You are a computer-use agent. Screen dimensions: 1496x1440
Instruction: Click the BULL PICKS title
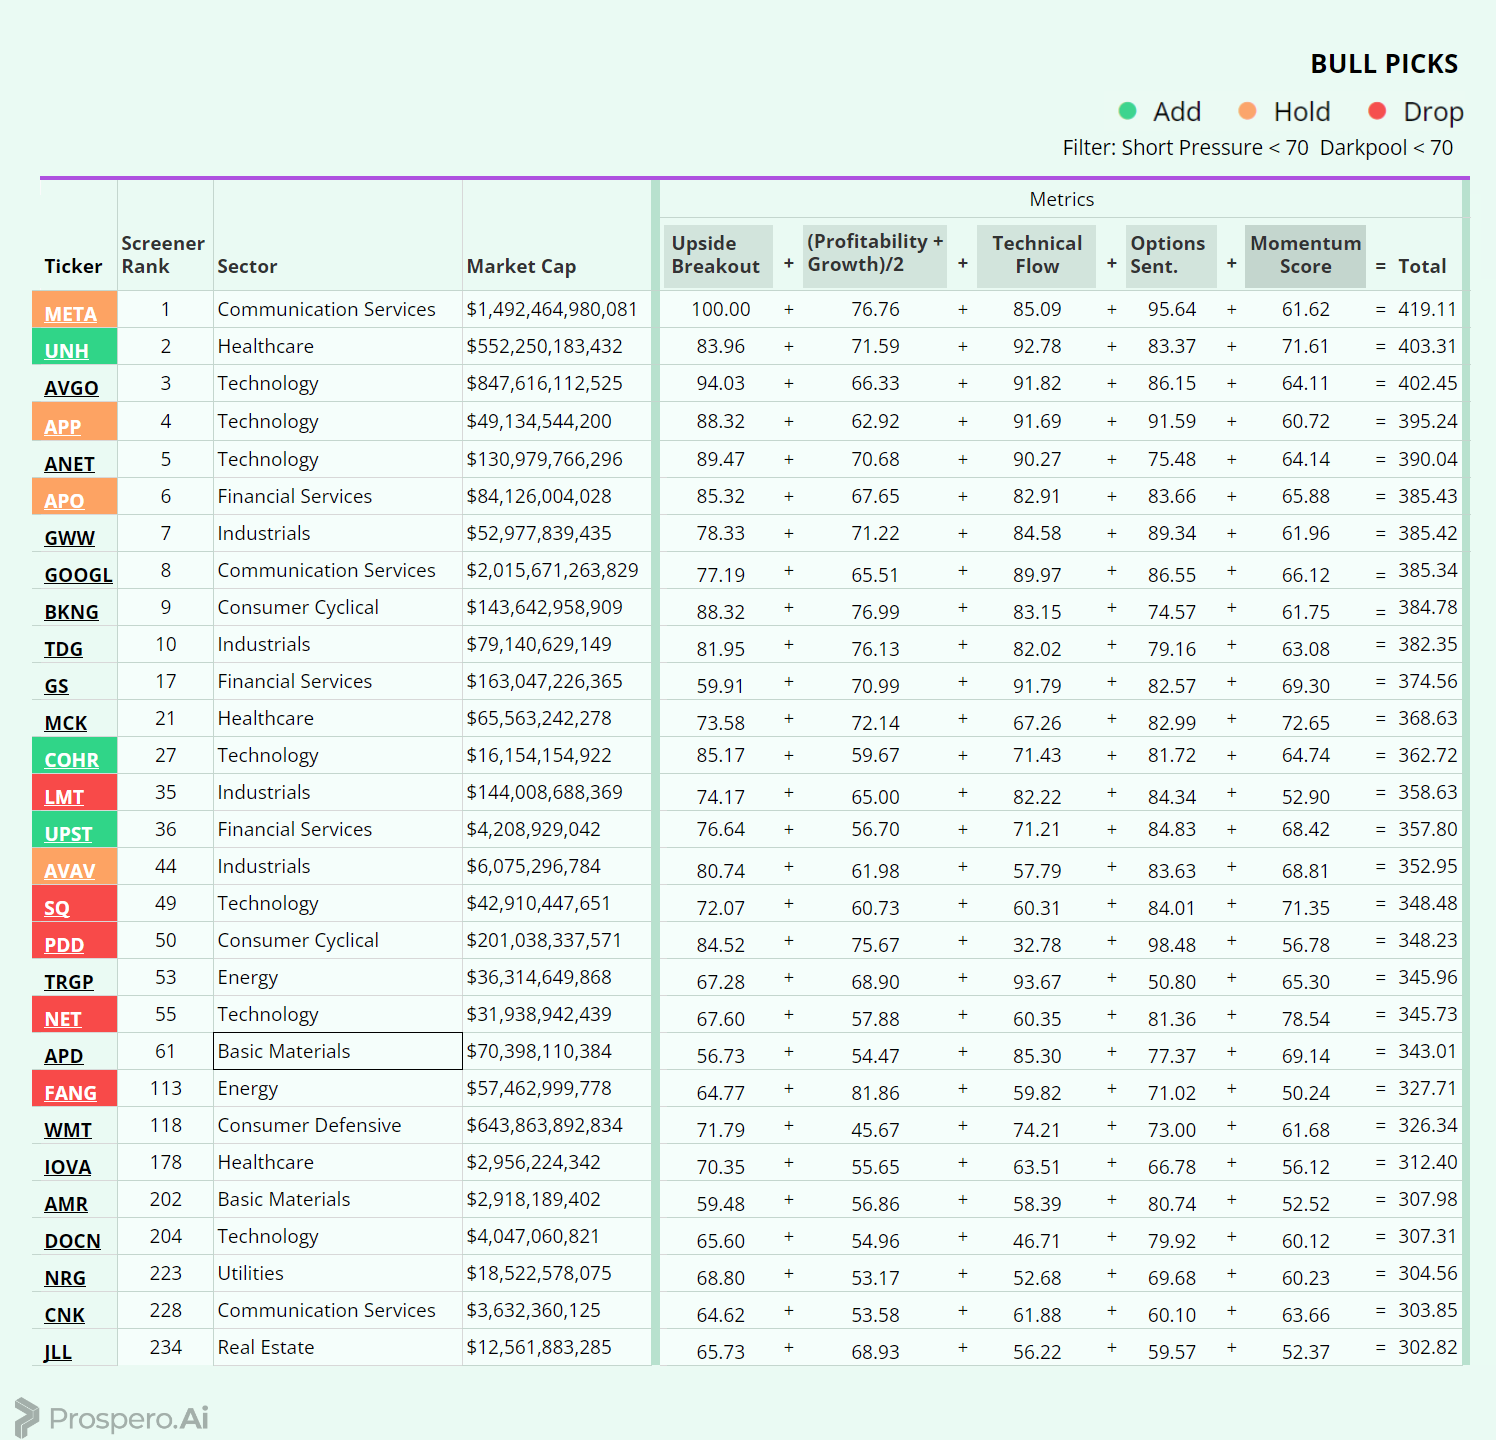[x=1384, y=64]
